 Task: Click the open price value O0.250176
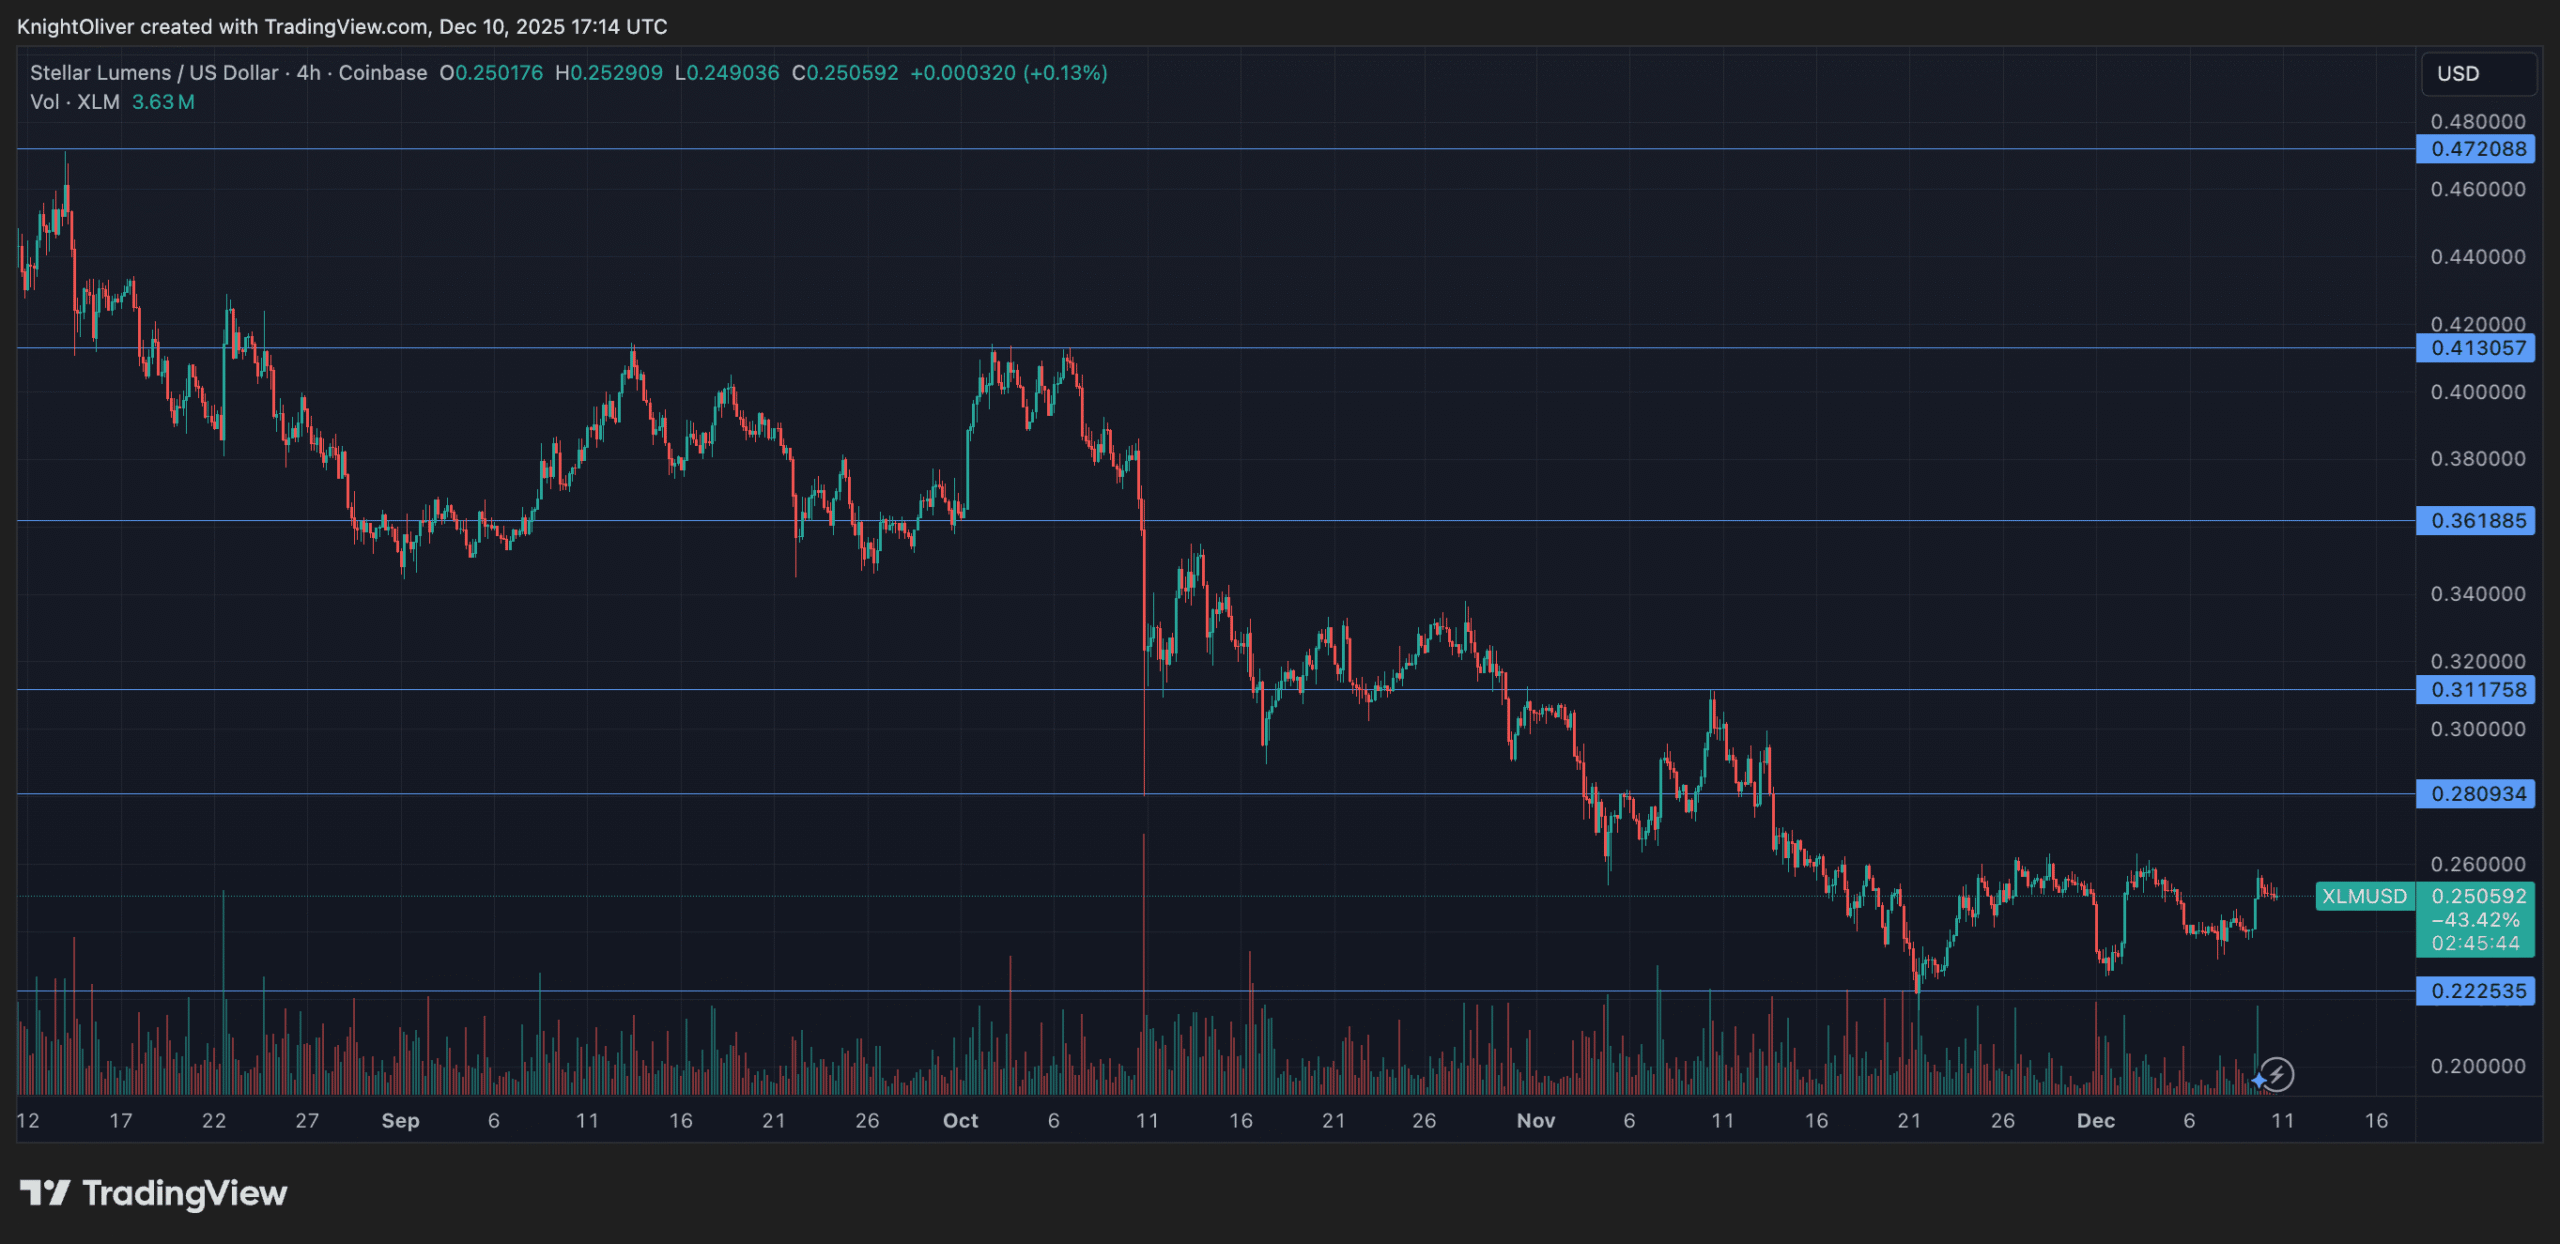coord(491,72)
